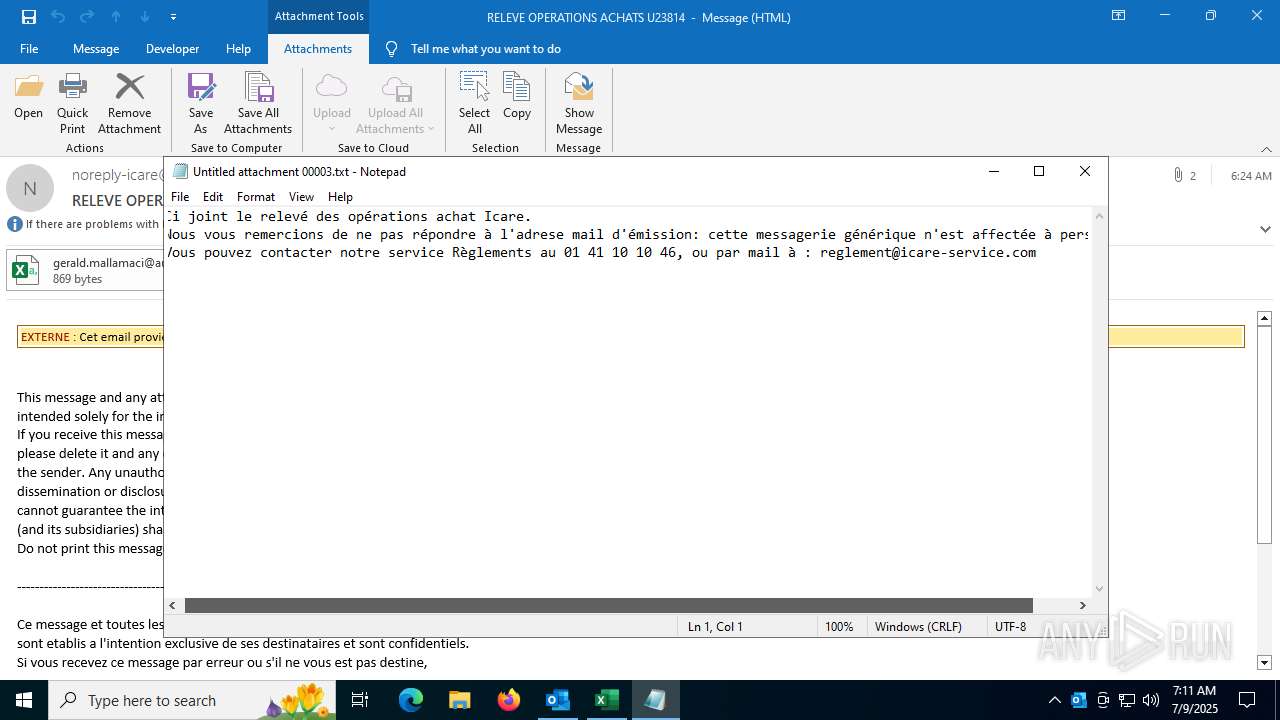Click message pane scroll down arrow

click(x=1264, y=662)
